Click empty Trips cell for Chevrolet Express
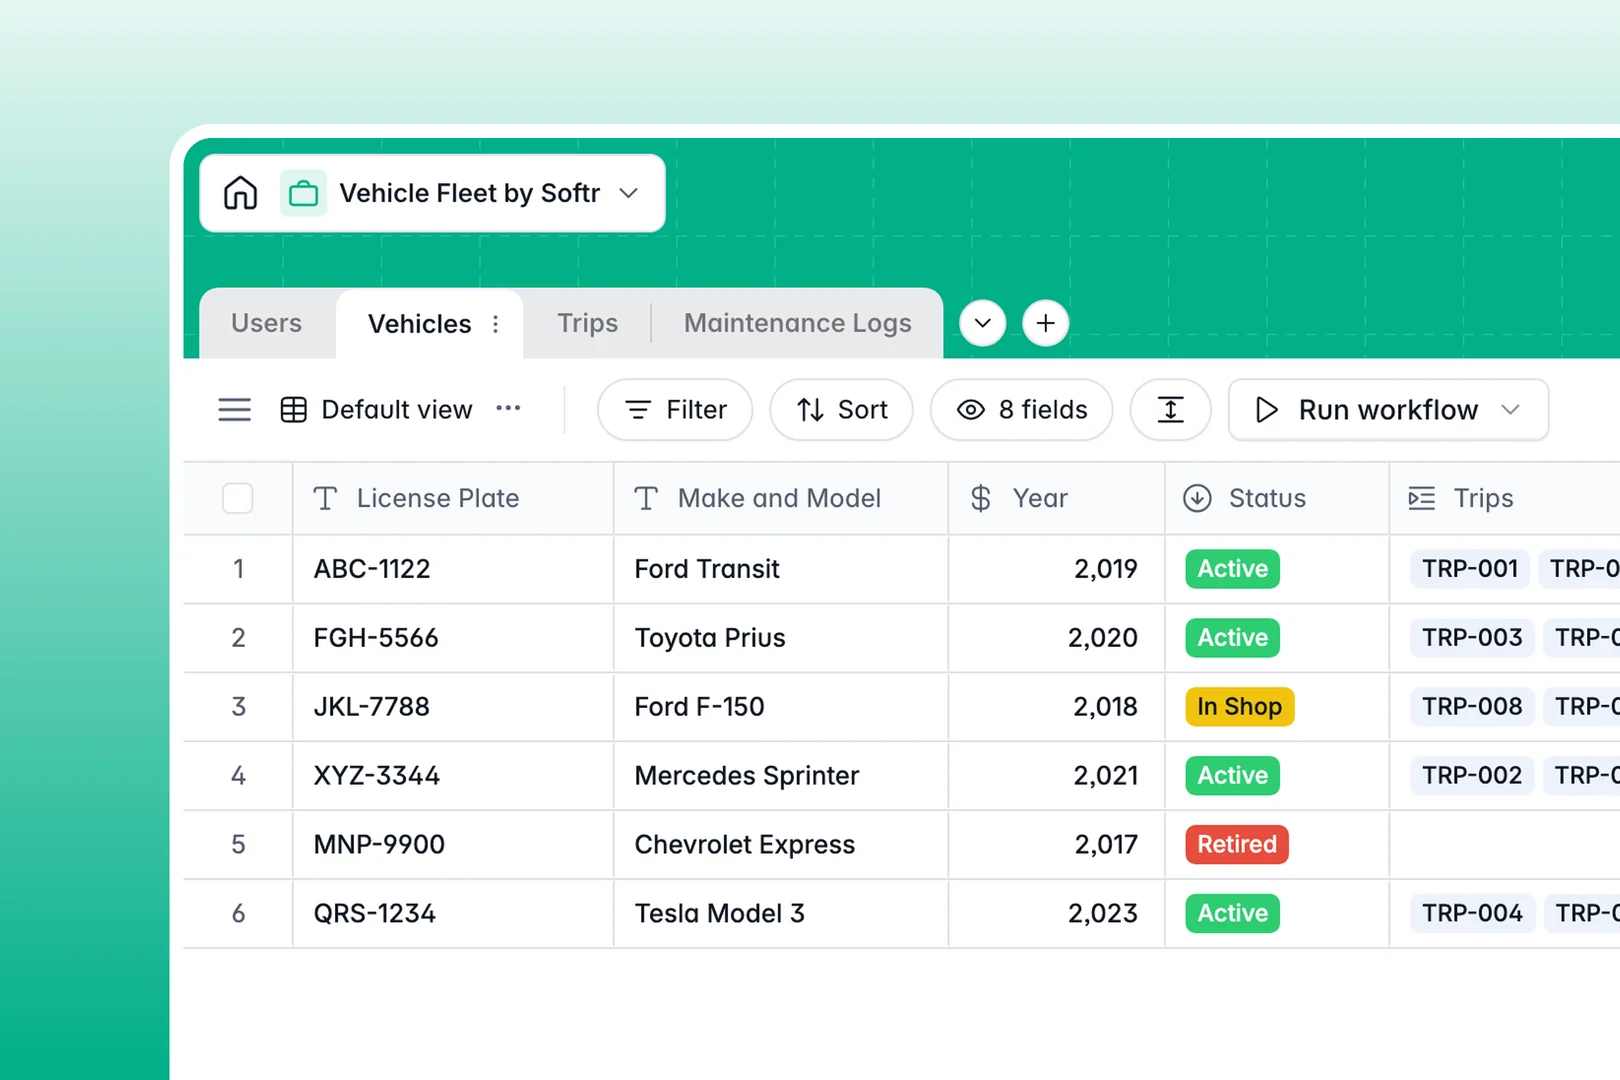This screenshot has width=1620, height=1080. tap(1505, 845)
